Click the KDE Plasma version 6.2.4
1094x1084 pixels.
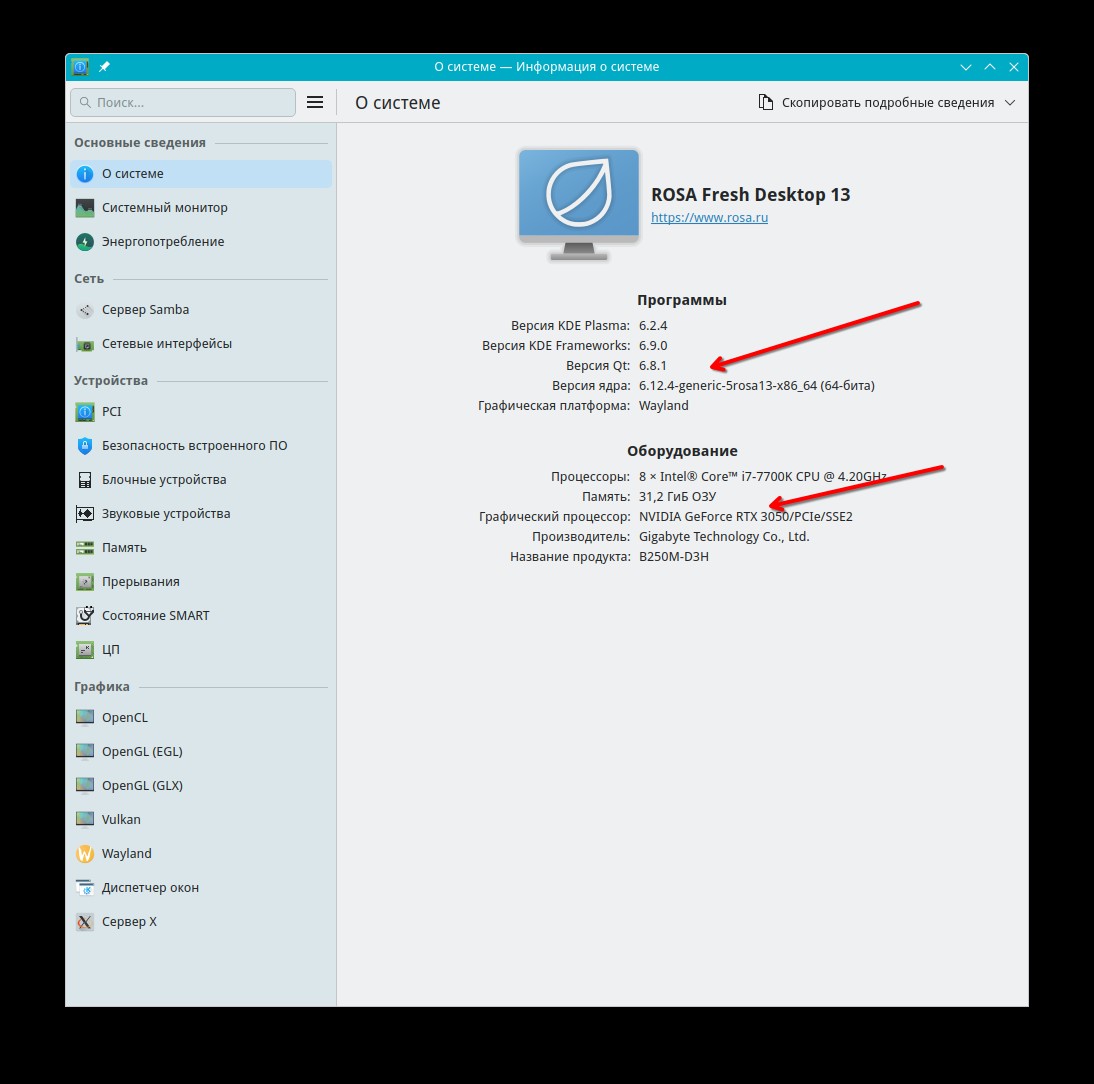652,326
